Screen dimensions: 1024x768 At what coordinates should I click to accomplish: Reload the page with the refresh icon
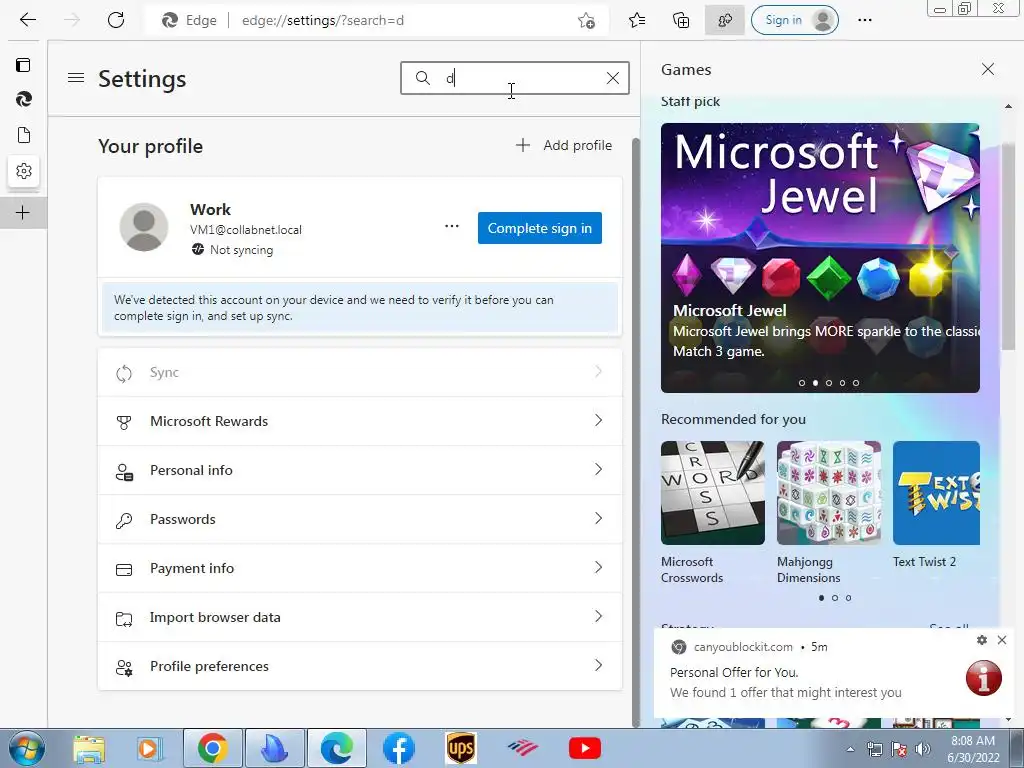click(116, 20)
